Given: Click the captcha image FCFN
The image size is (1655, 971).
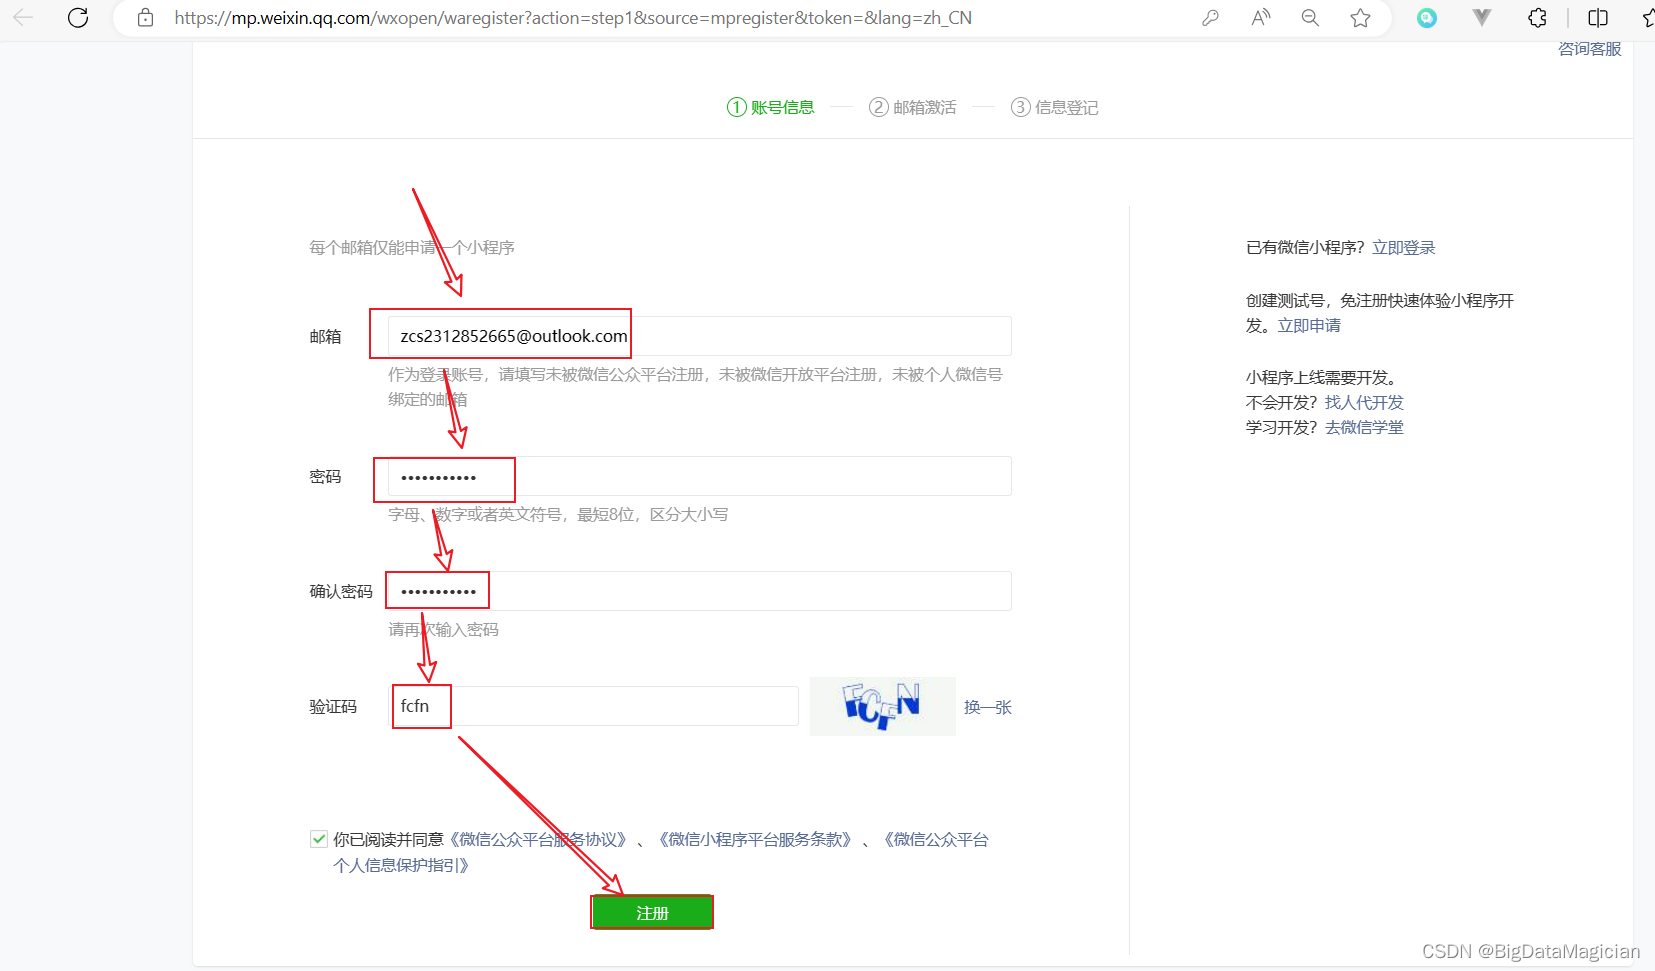Looking at the screenshot, I should (x=883, y=706).
